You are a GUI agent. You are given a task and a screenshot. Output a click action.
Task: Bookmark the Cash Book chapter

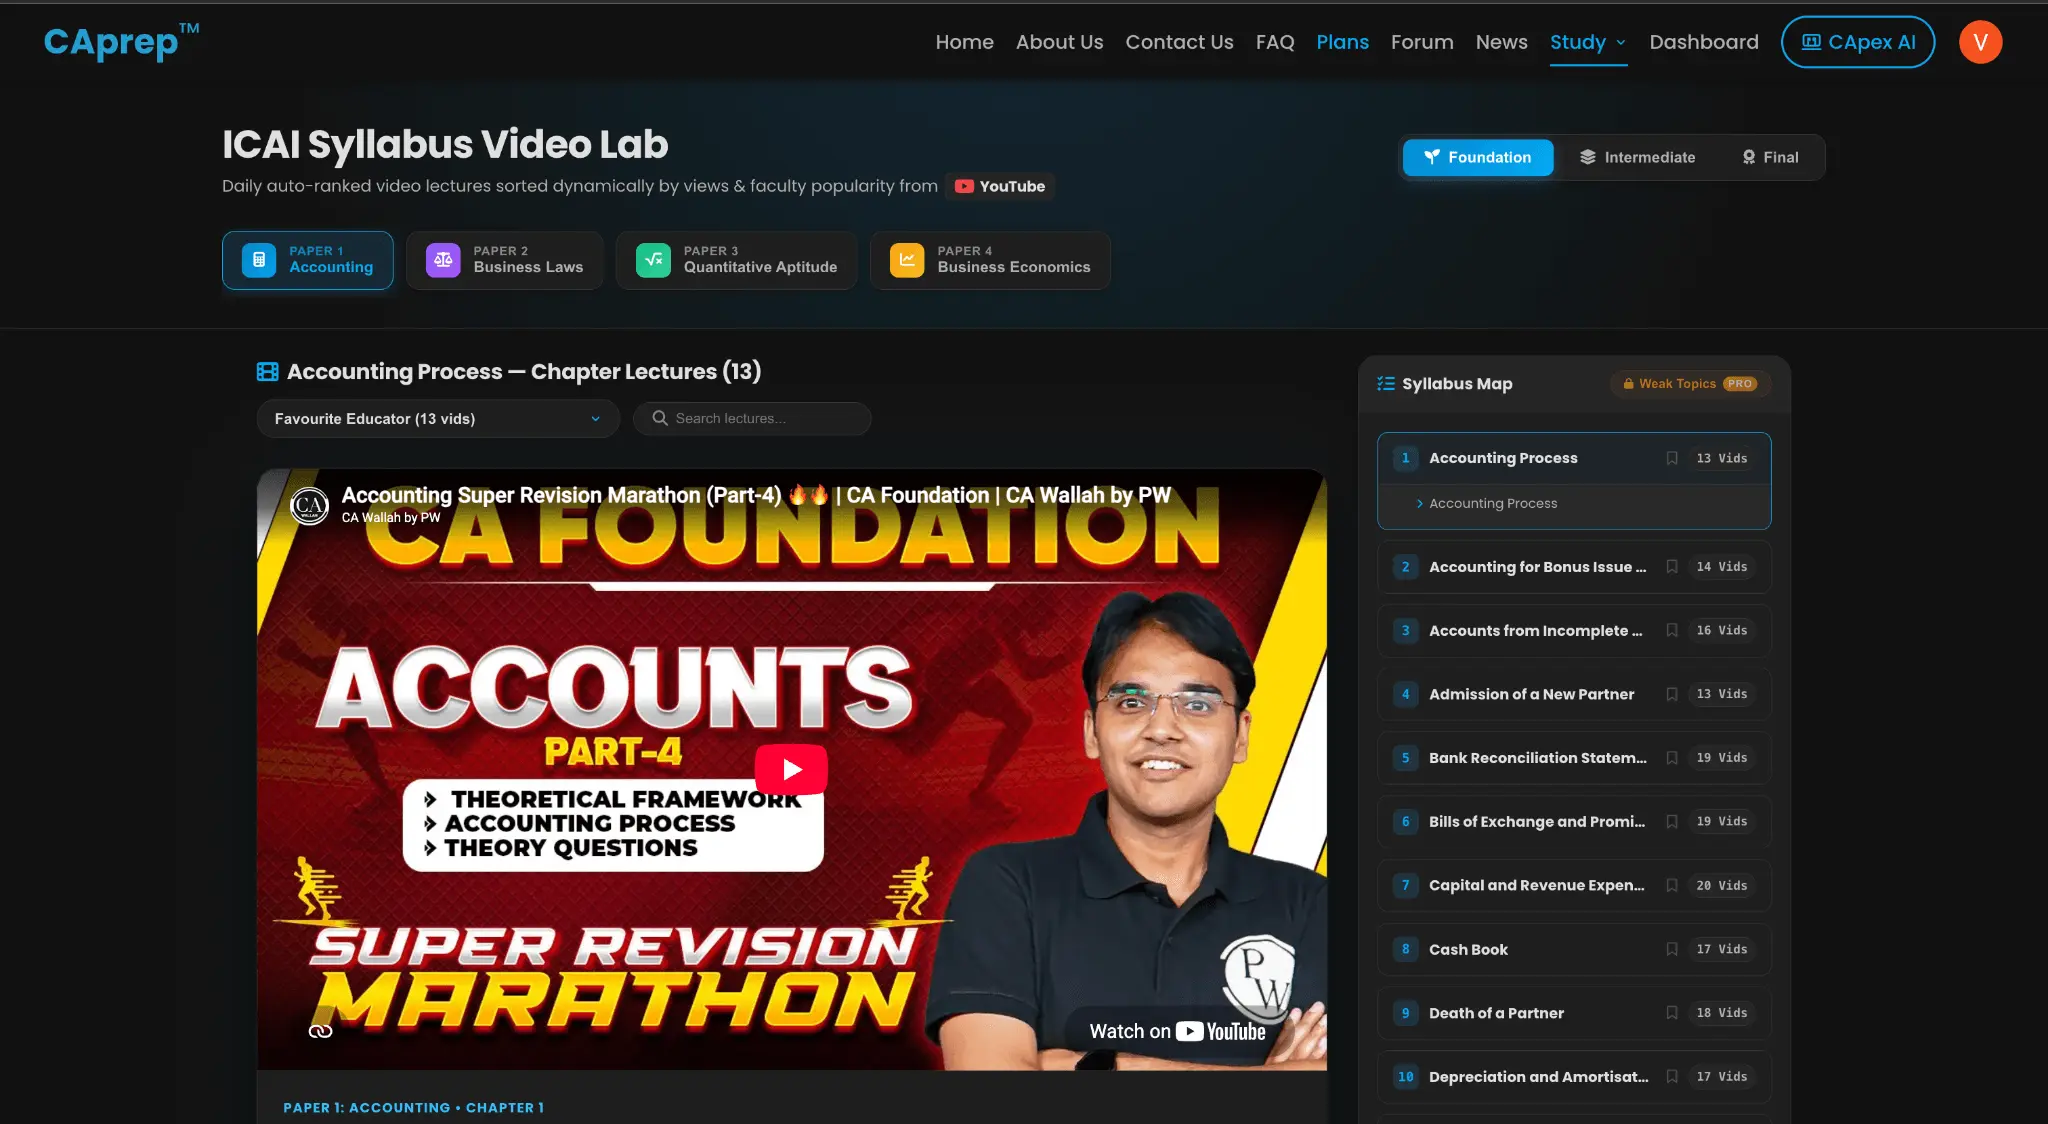[1672, 949]
